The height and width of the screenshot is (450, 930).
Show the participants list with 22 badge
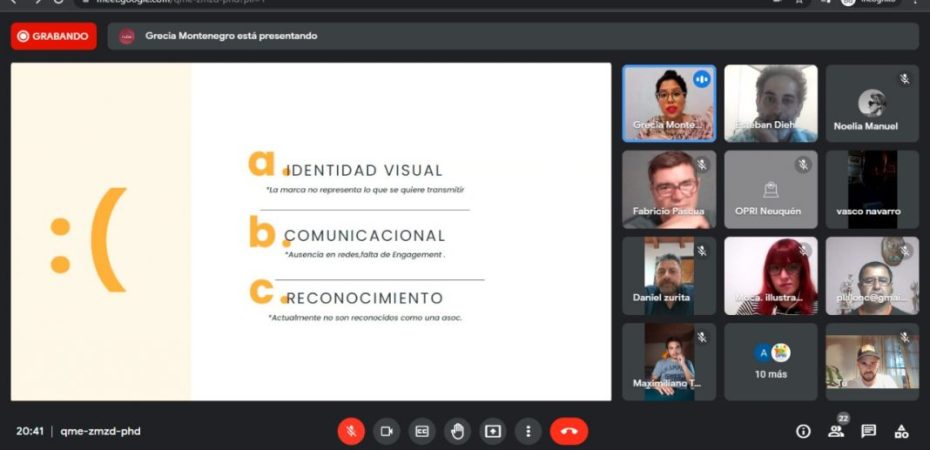[836, 431]
